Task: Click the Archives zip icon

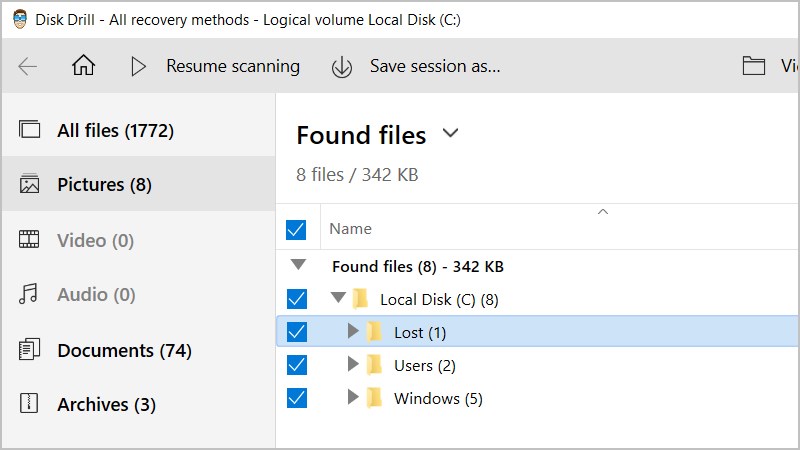Action: coord(29,403)
